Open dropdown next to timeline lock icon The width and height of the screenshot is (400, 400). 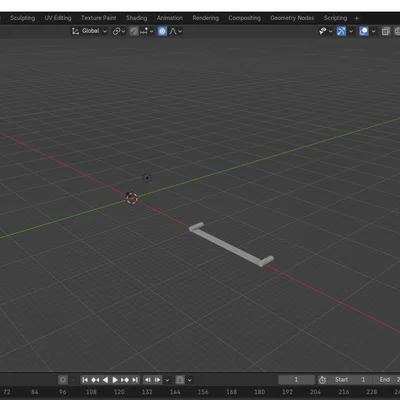point(189,380)
